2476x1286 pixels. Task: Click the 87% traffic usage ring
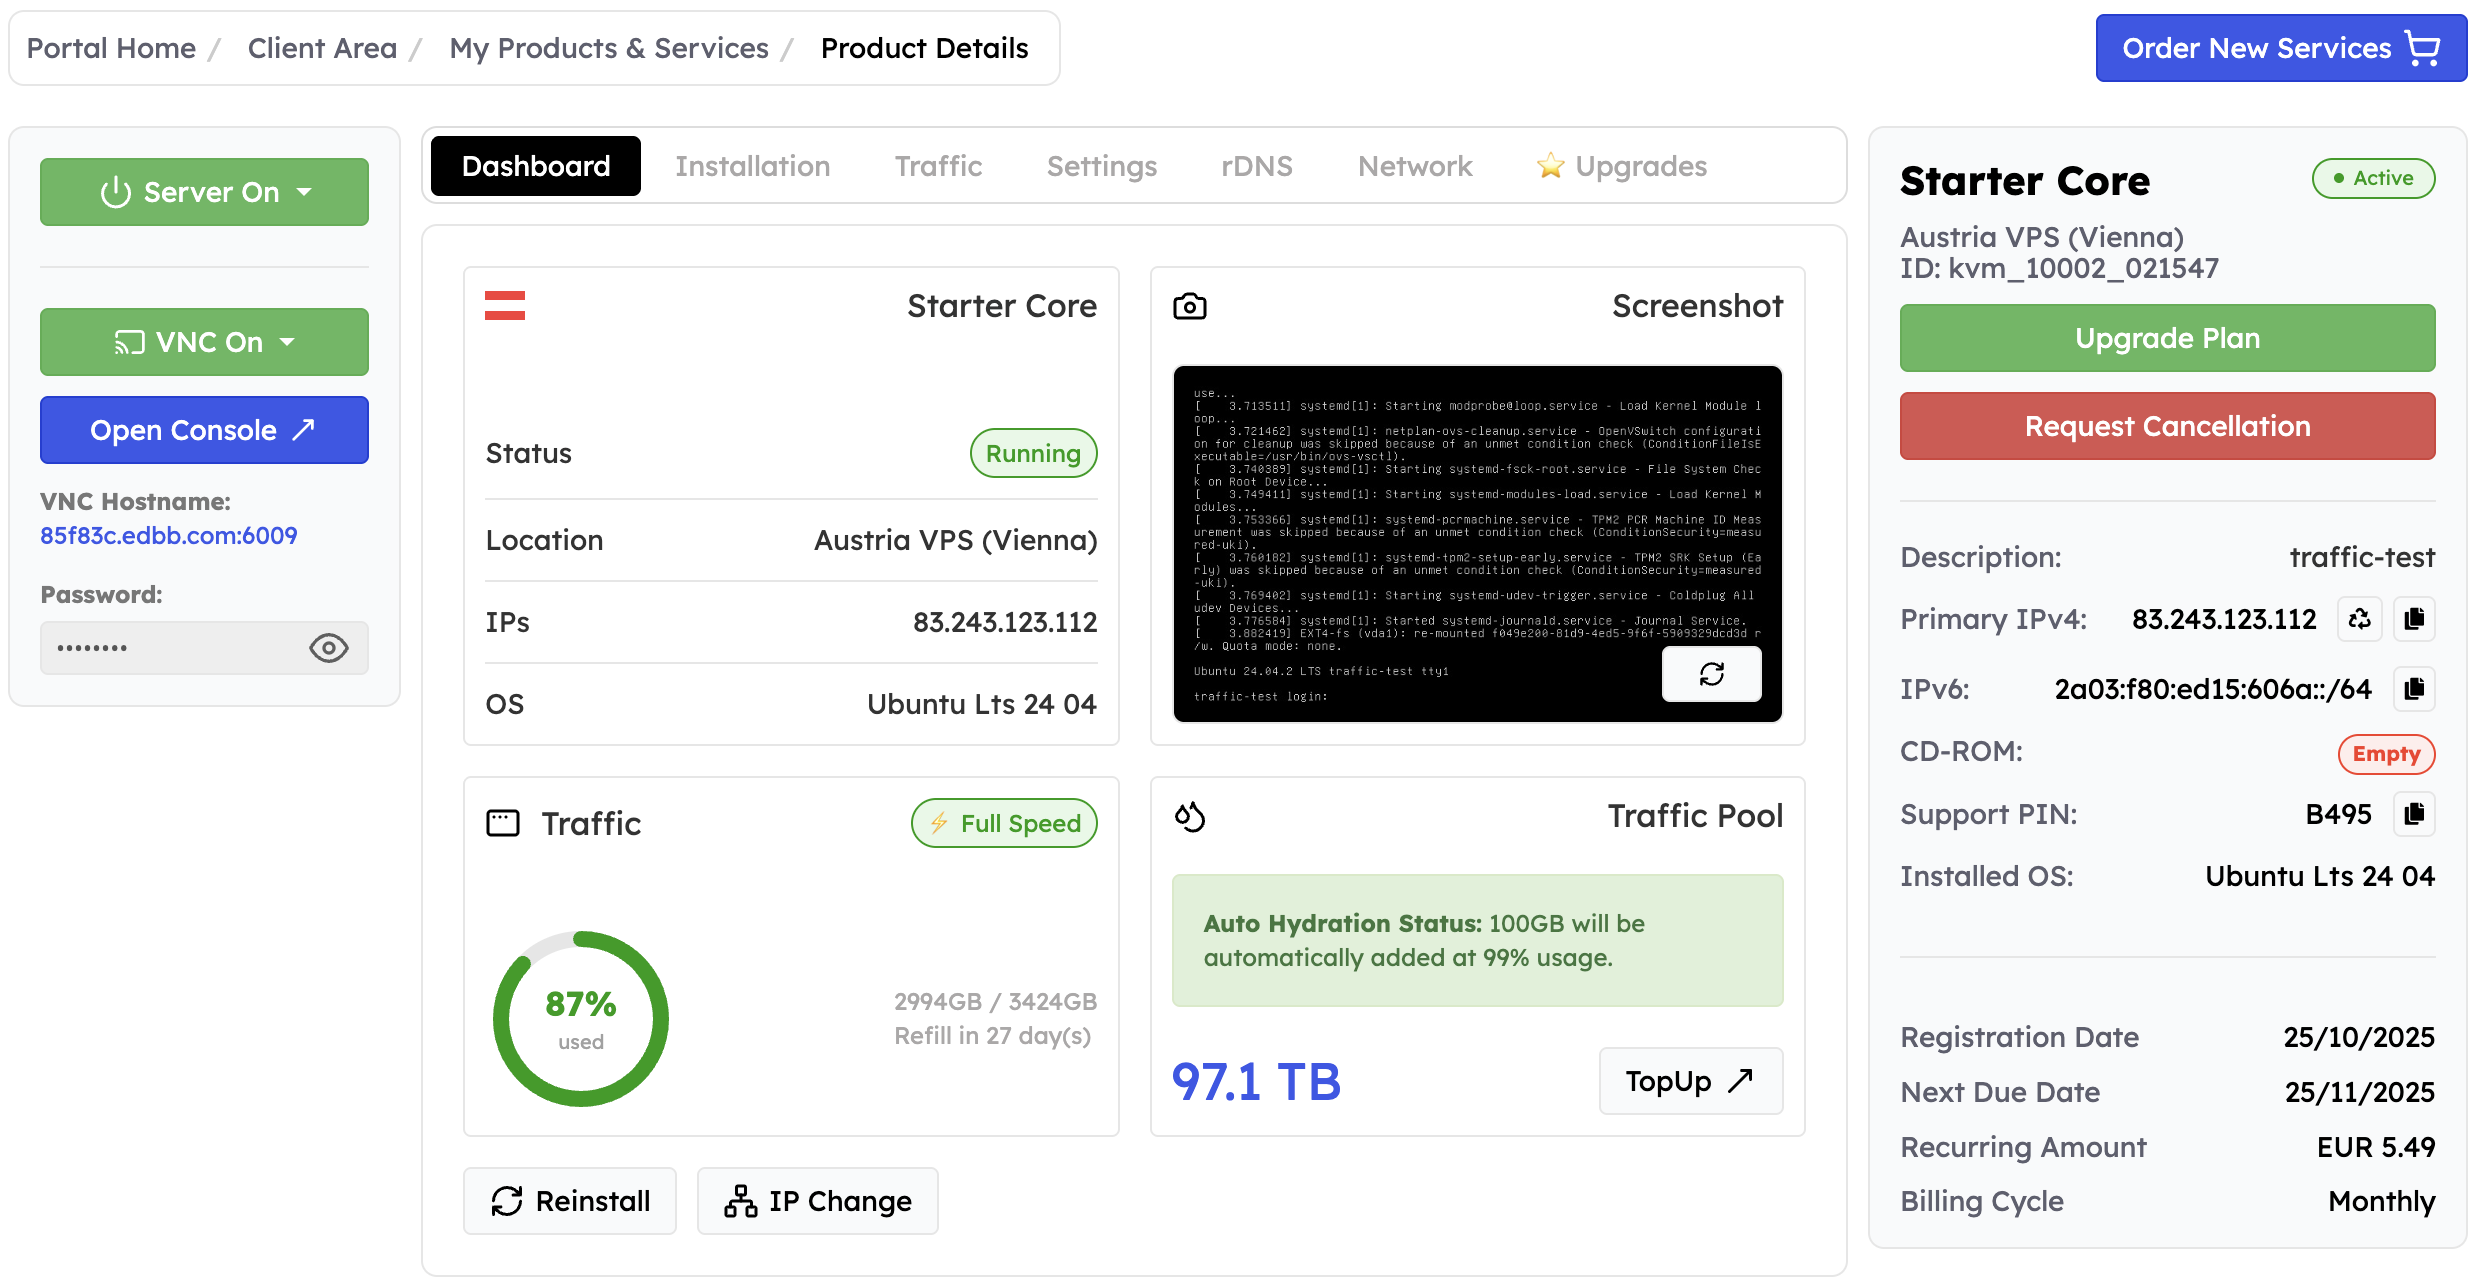tap(580, 1018)
